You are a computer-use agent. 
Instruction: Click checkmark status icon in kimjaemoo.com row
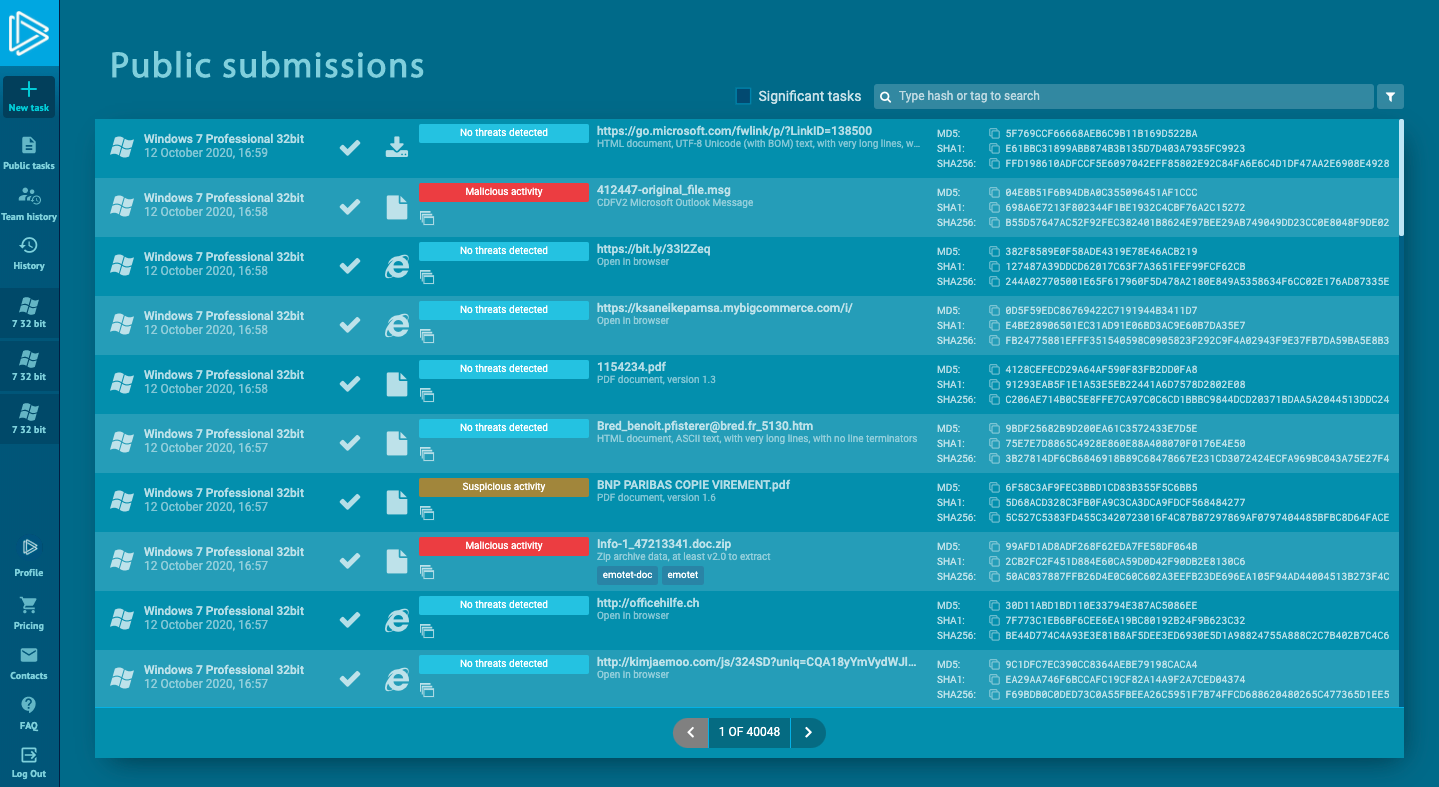(x=349, y=679)
